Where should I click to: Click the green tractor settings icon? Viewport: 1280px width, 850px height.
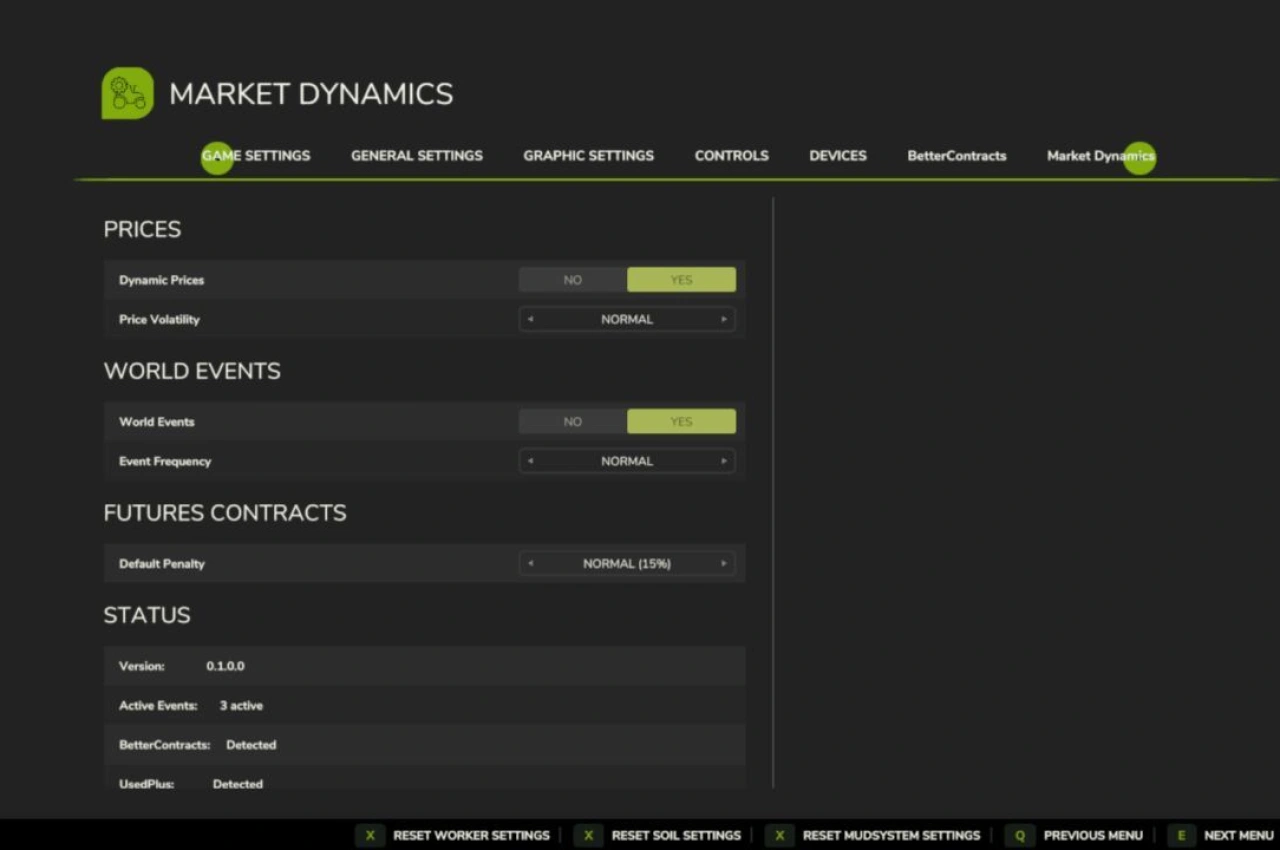point(127,94)
